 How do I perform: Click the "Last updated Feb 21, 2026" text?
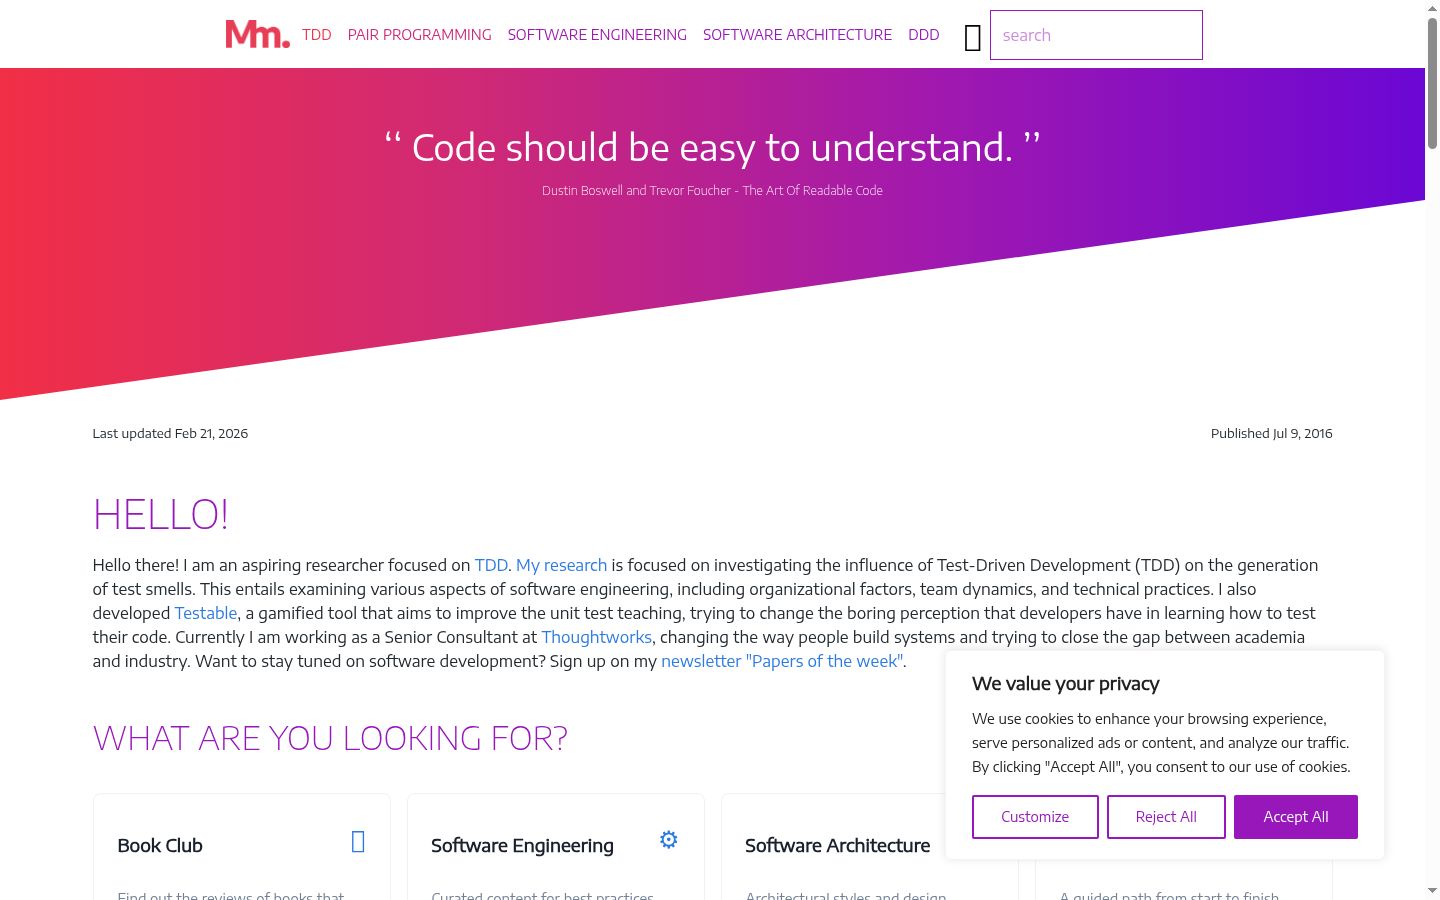pyautogui.click(x=170, y=433)
